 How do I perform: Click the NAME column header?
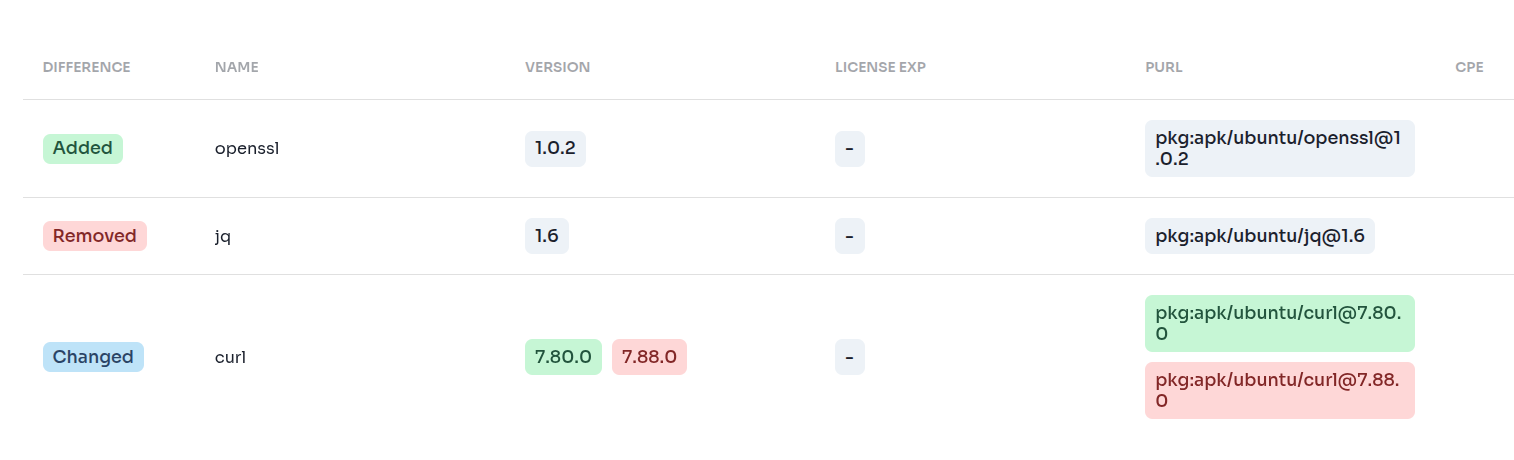click(236, 68)
